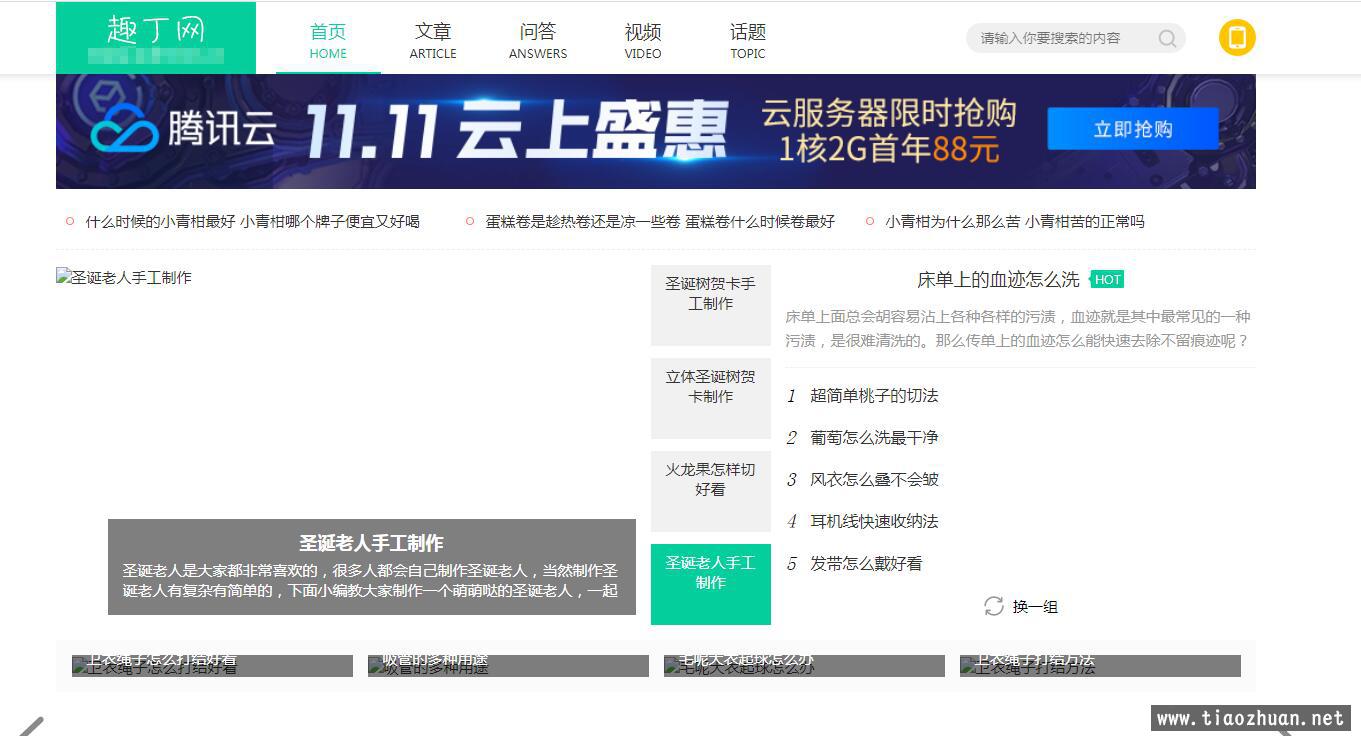1361x736 pixels.
Task: Select the 首页 HOME tab
Action: click(x=328, y=40)
